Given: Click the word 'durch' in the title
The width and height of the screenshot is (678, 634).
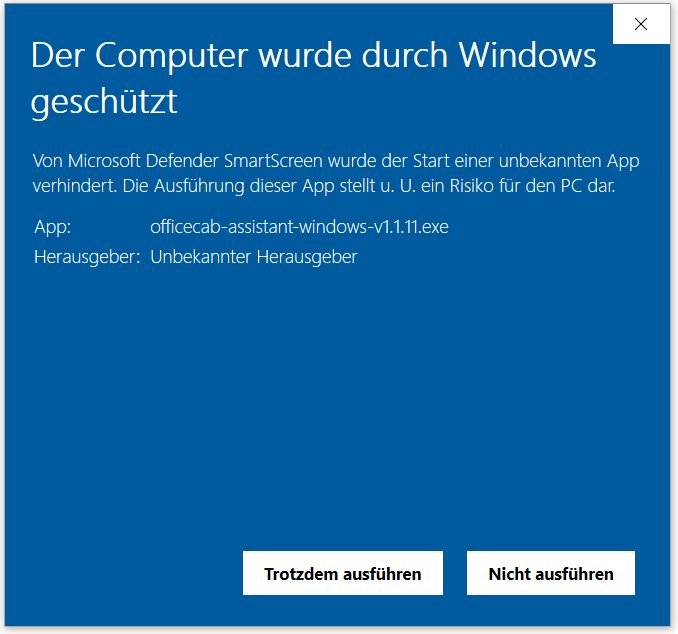Looking at the screenshot, I should (405, 56).
